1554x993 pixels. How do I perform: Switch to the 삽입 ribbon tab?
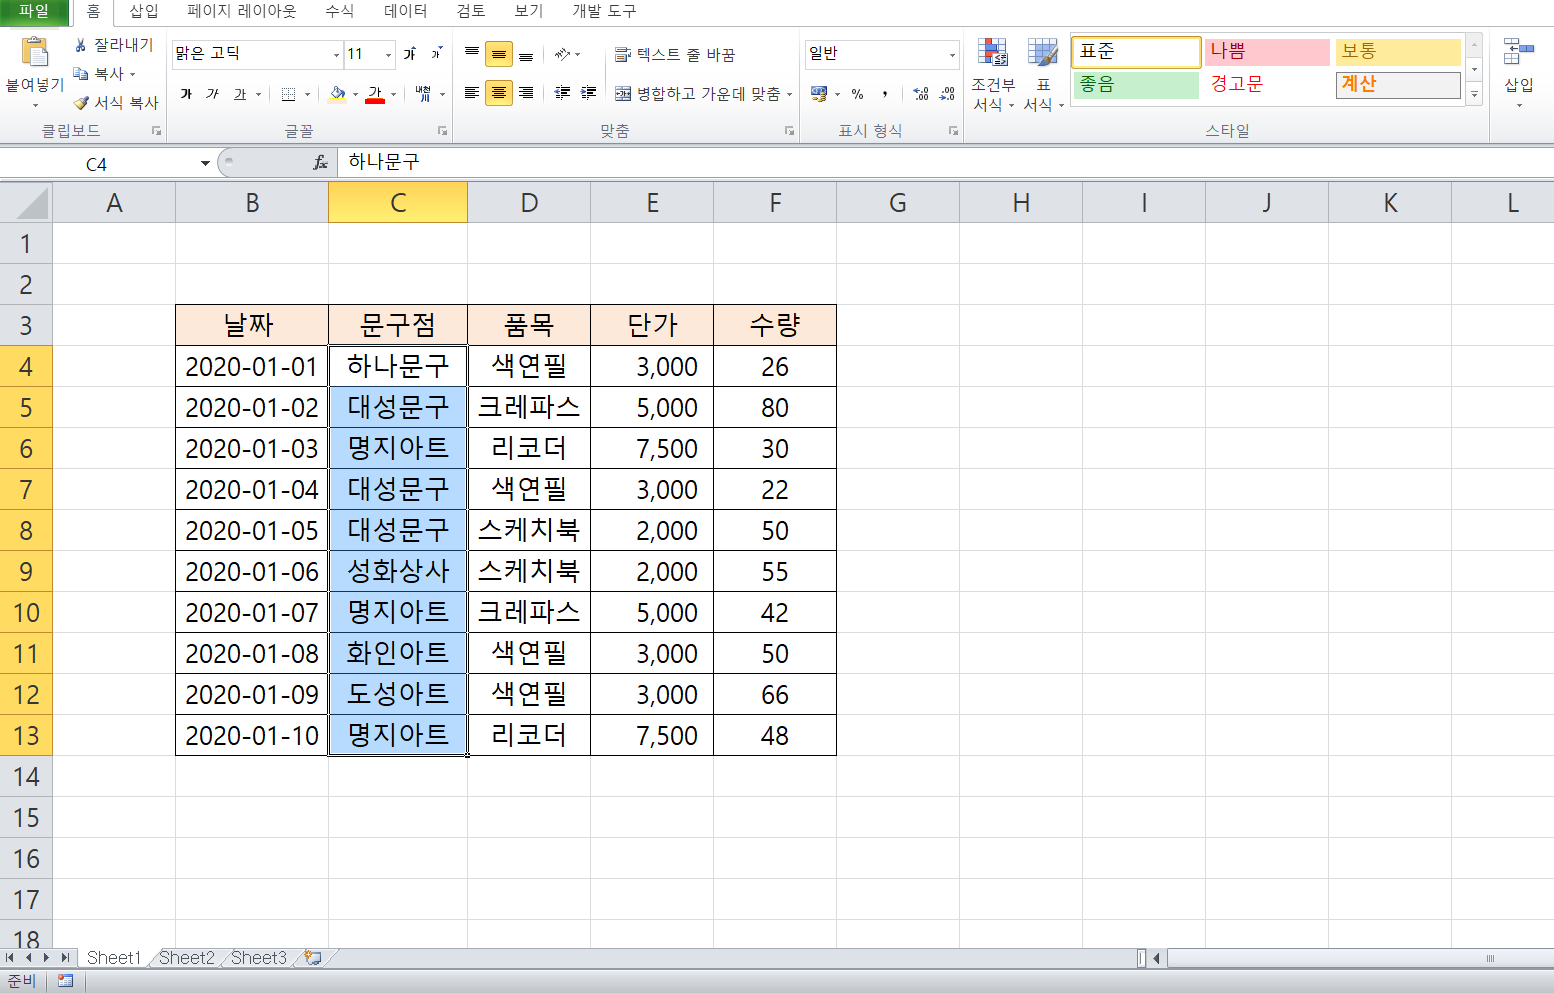click(x=144, y=12)
